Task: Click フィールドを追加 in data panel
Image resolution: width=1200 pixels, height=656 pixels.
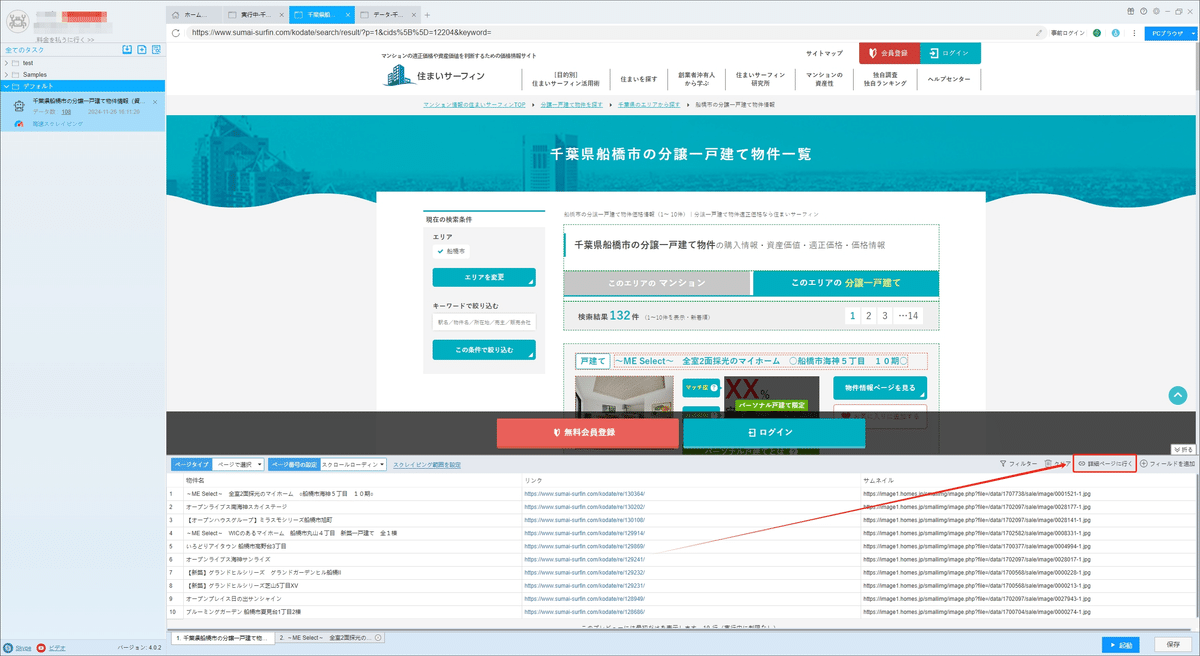Action: (x=1167, y=464)
